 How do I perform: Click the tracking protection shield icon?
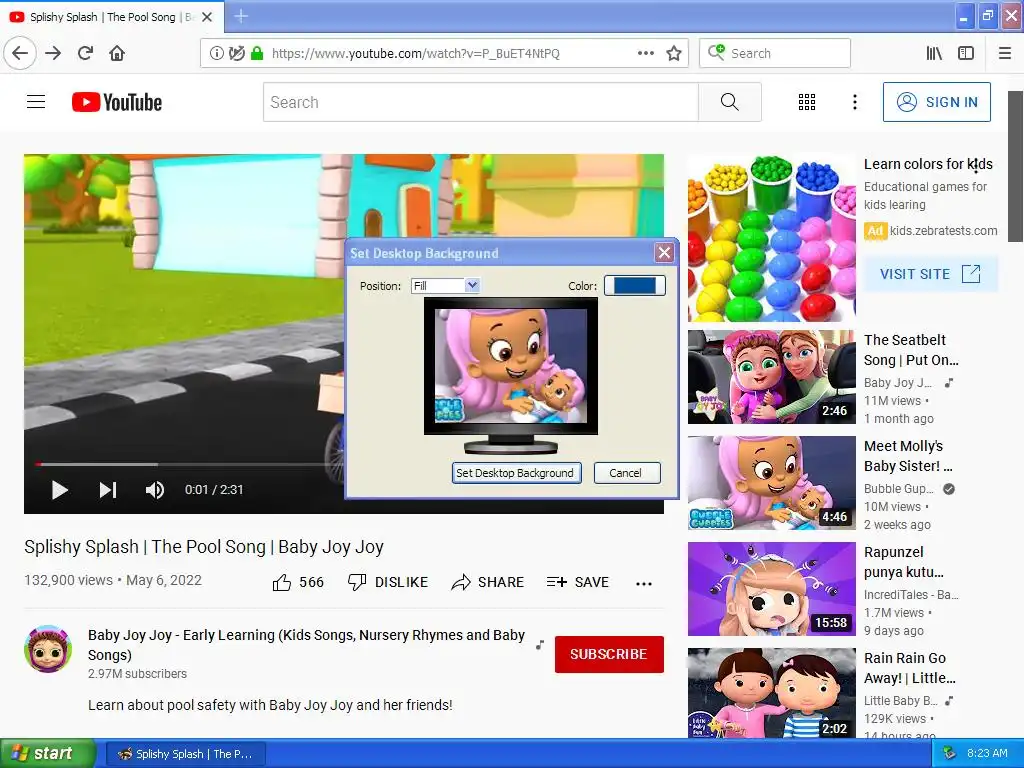point(236,54)
